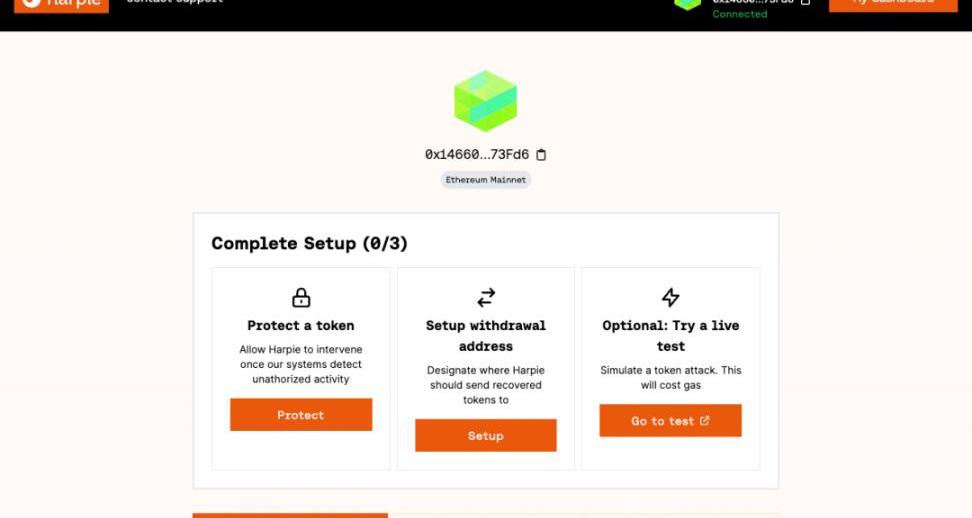Open My Dashboard from the header
This screenshot has width=972, height=518.
[893, 4]
